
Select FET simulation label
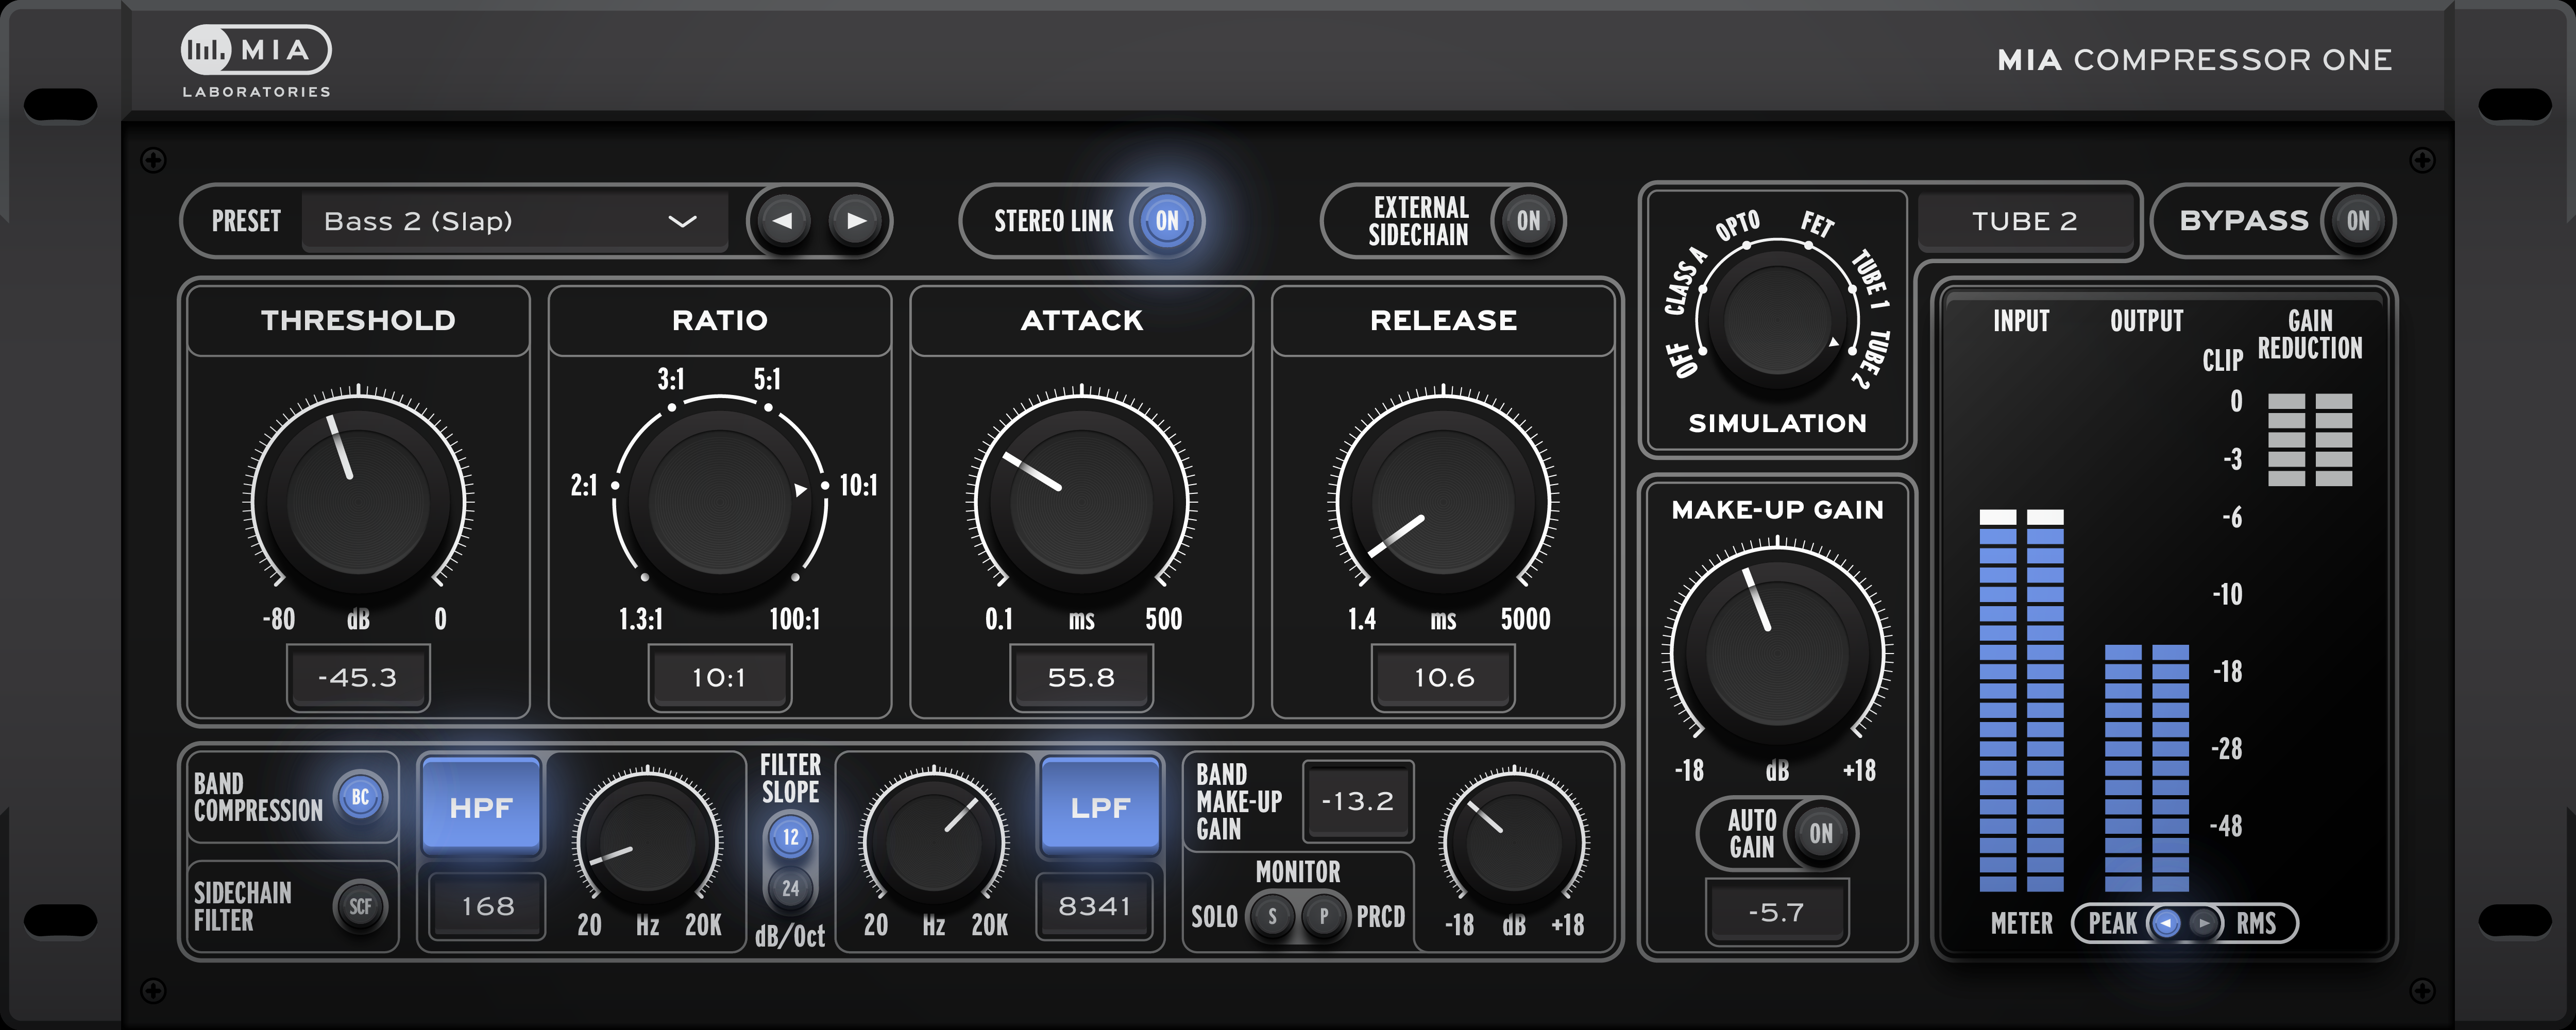(1817, 224)
